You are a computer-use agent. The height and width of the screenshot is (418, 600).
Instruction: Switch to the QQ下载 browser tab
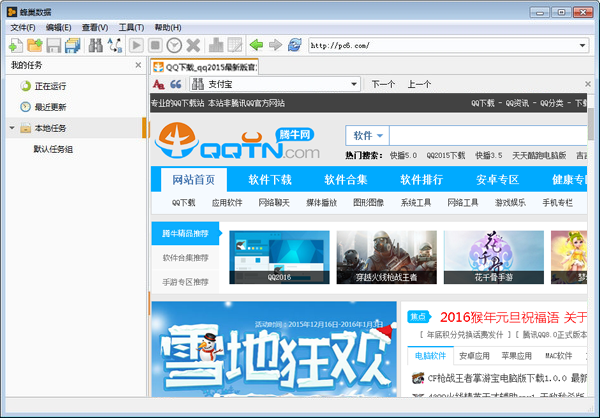pos(205,67)
